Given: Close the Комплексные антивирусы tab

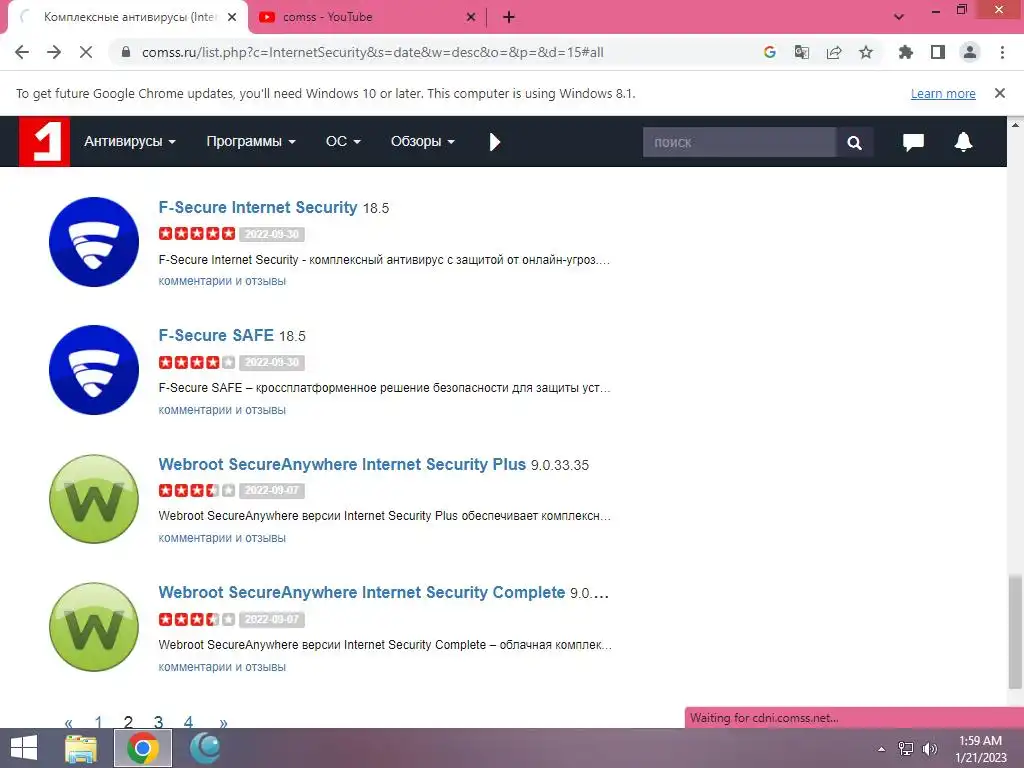Looking at the screenshot, I should point(232,18).
